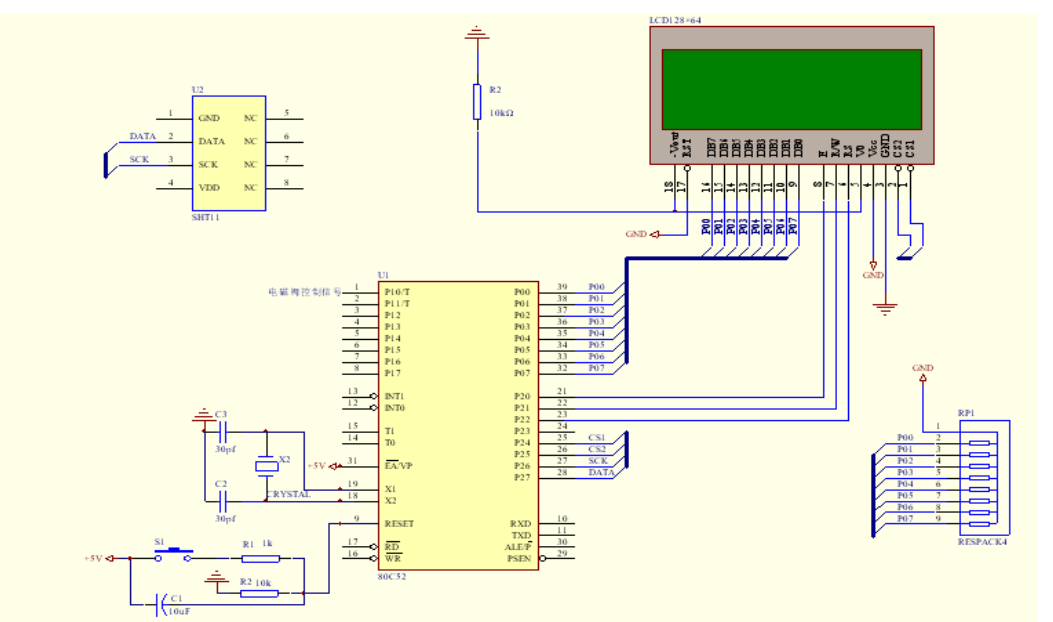The image size is (1053, 622).
Task: Click the red GND label above RP1
Action: [922, 368]
